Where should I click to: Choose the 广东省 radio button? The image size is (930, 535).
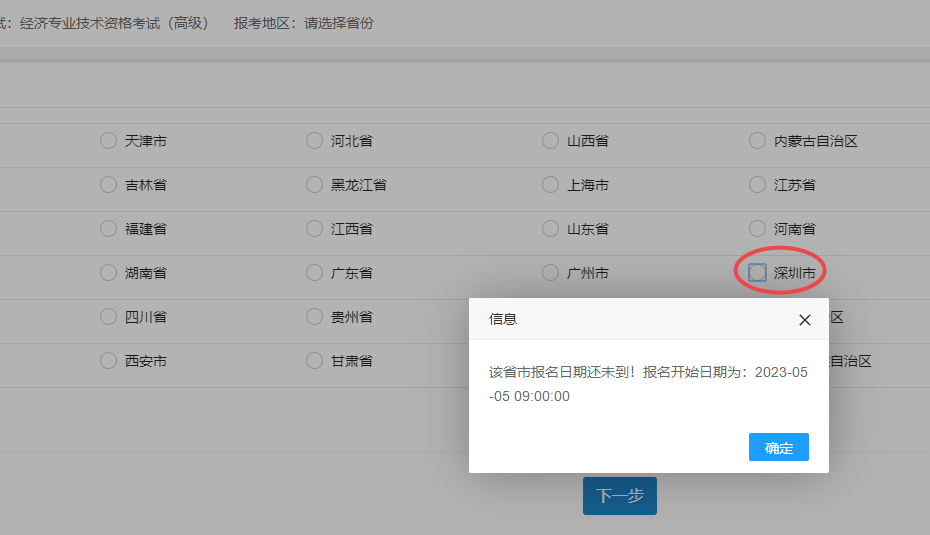(x=315, y=273)
